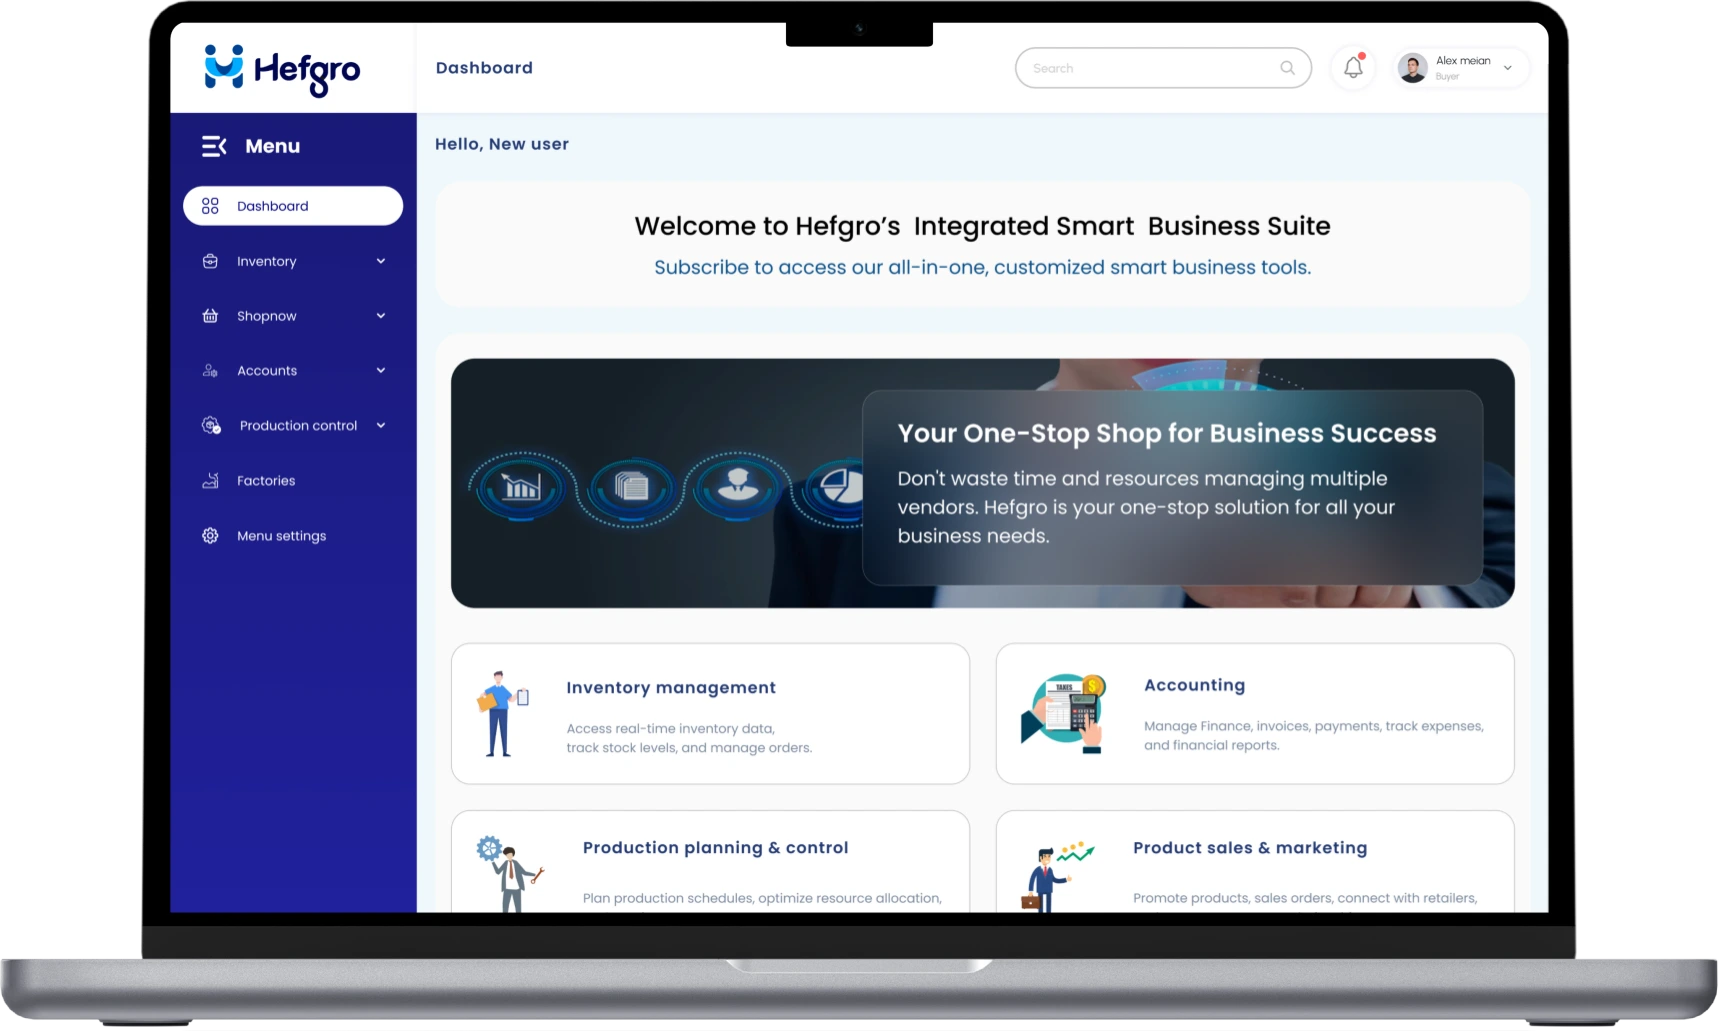Click into the Search input field
This screenshot has height=1034, width=1719.
[1150, 68]
